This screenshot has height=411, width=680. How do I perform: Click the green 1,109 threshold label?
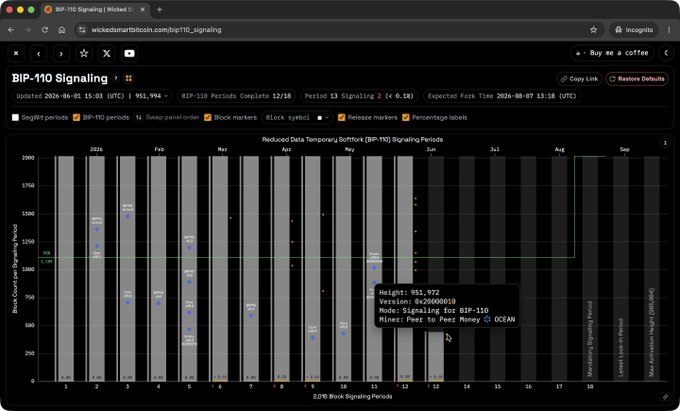pos(46,261)
